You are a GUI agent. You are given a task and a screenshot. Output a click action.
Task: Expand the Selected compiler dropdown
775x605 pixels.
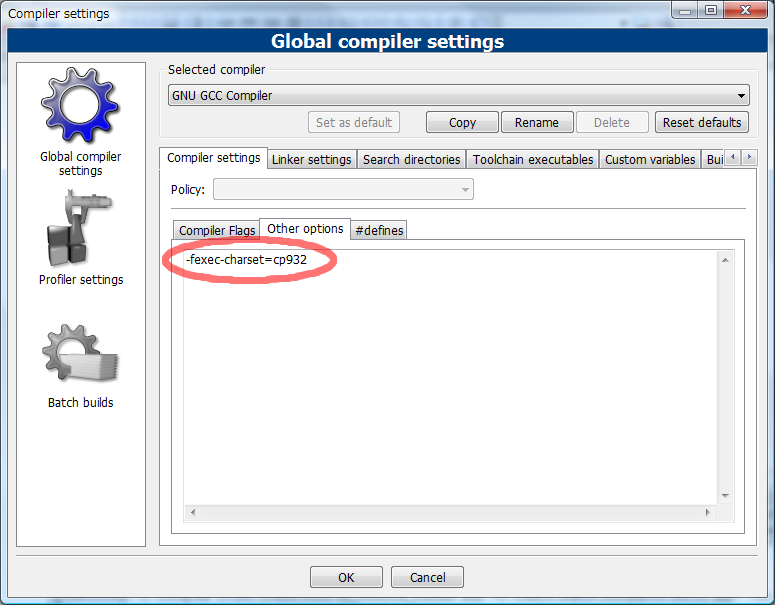[459, 95]
